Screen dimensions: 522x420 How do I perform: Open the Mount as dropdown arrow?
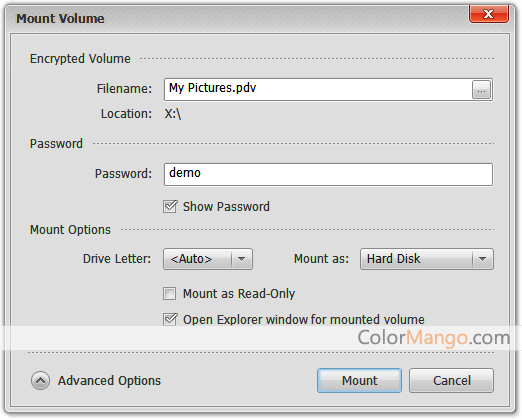[x=482, y=259]
